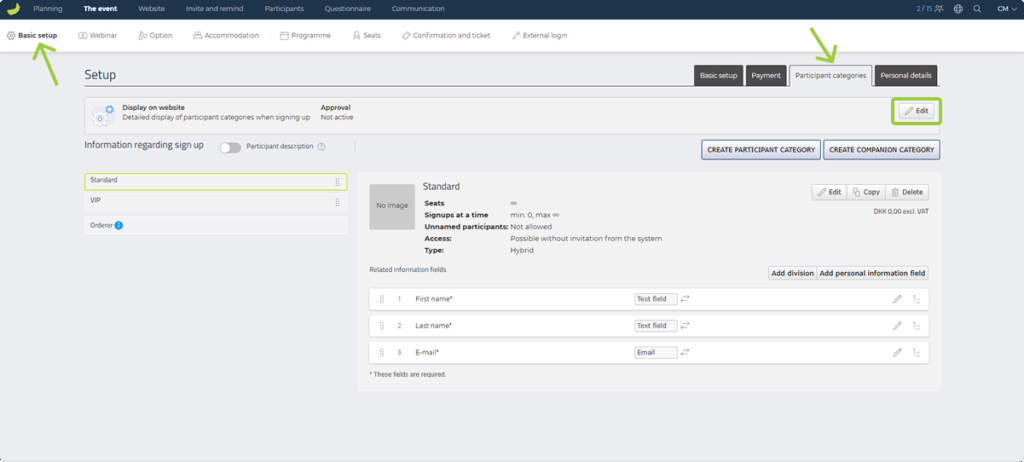1024x462 pixels.
Task: Open field type box for Last name
Action: tap(656, 325)
